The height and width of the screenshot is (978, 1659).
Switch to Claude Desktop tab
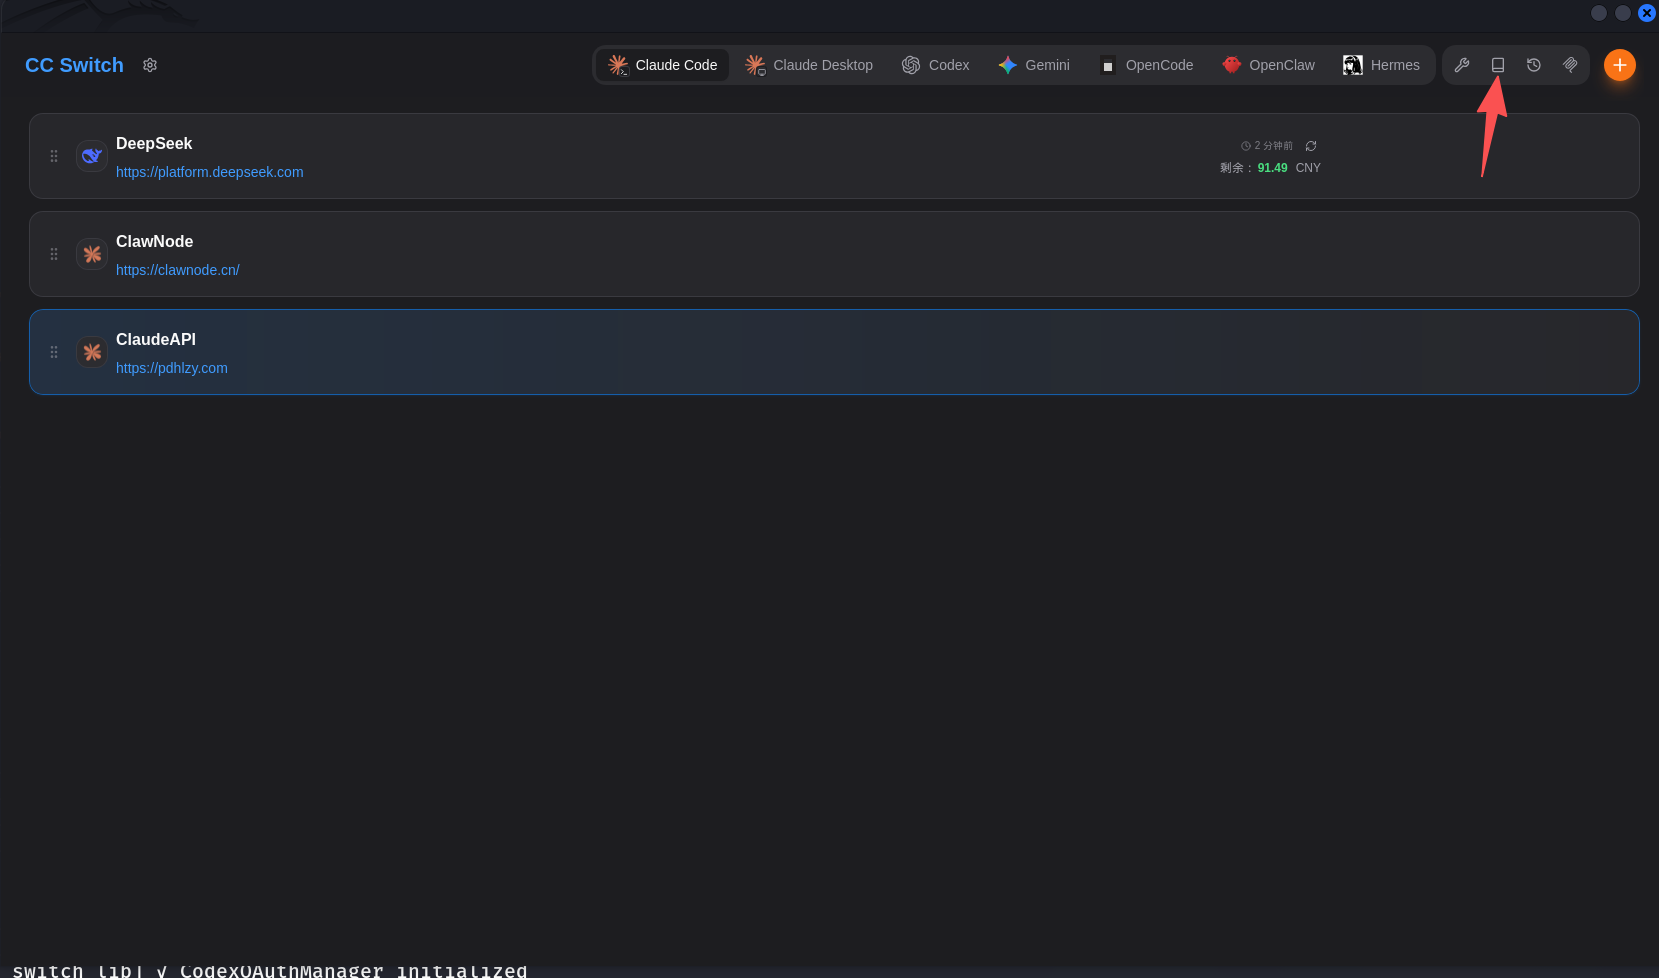[x=809, y=65]
